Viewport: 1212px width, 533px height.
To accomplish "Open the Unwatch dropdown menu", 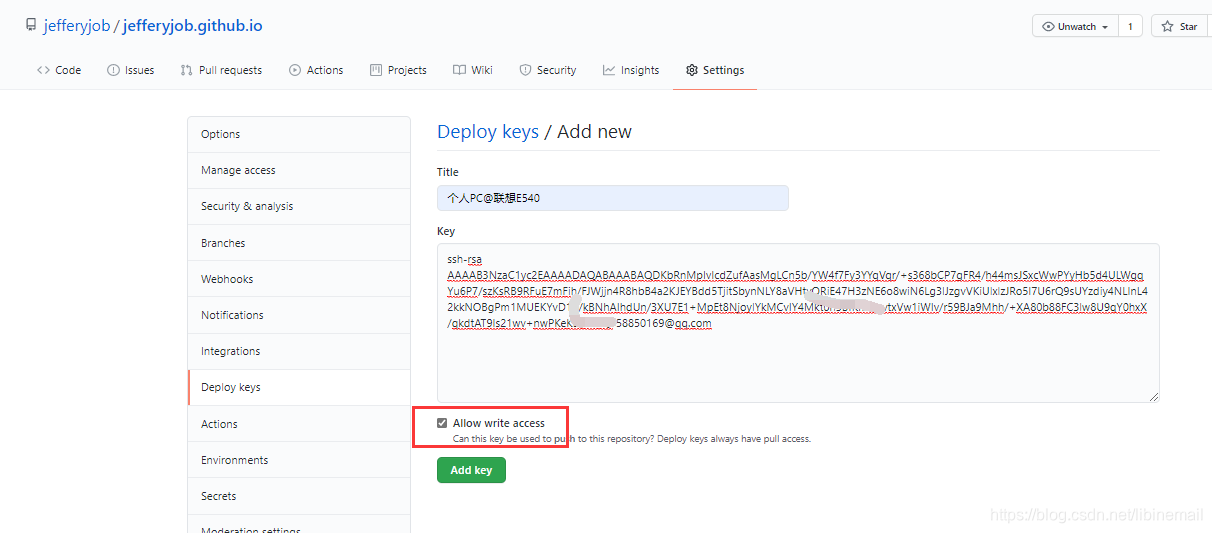I will (x=1075, y=27).
